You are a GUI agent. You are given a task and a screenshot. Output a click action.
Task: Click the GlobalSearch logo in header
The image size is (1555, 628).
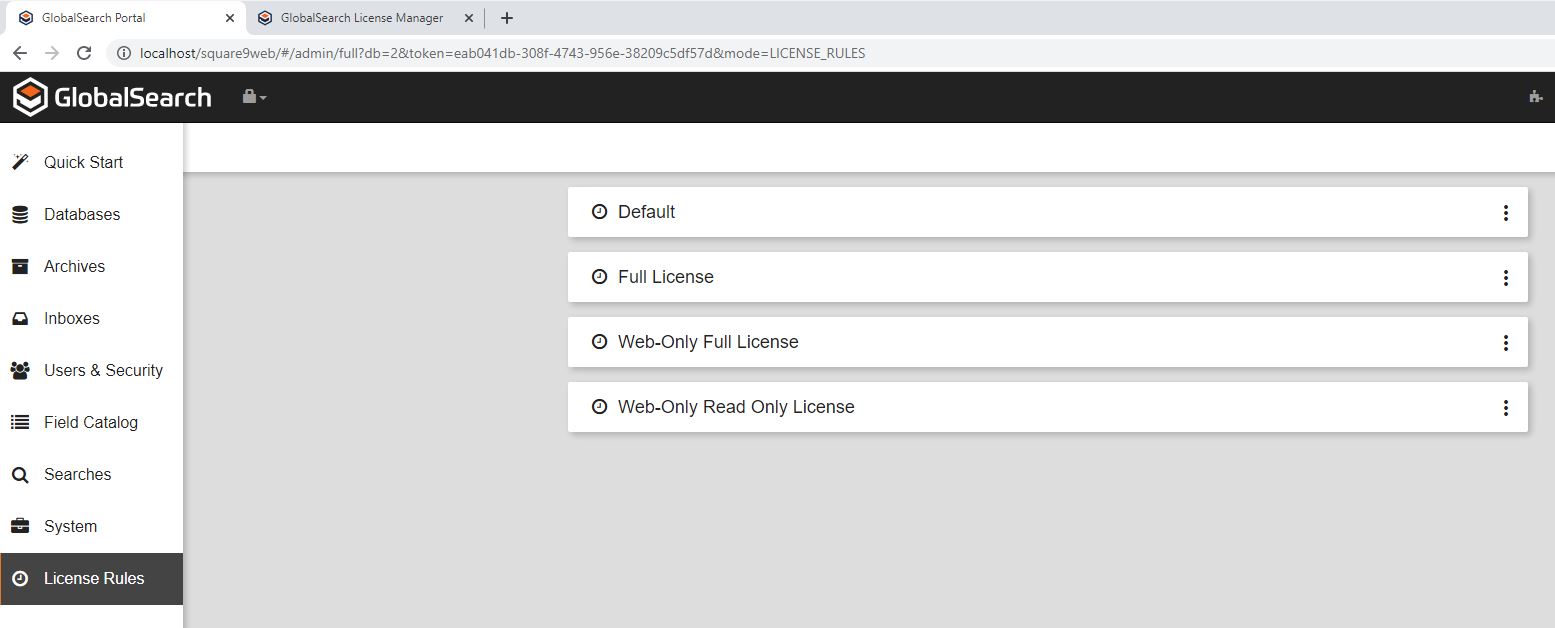pyautogui.click(x=112, y=97)
